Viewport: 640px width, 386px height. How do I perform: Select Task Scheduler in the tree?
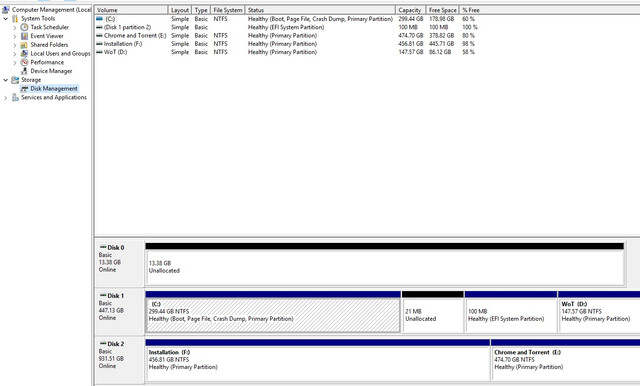pos(49,27)
